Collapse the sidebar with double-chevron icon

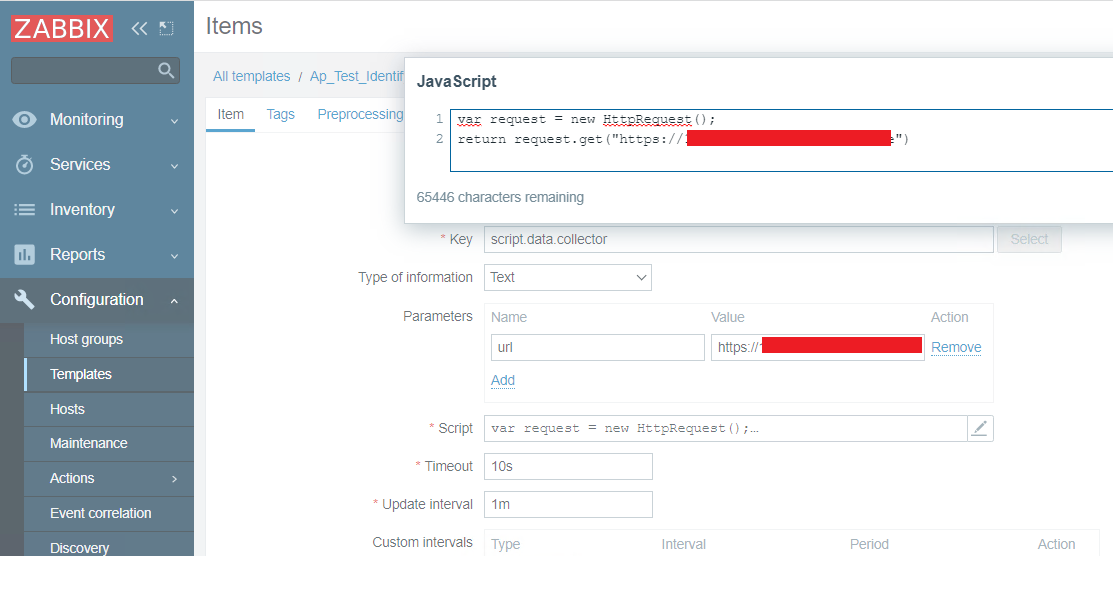(139, 28)
